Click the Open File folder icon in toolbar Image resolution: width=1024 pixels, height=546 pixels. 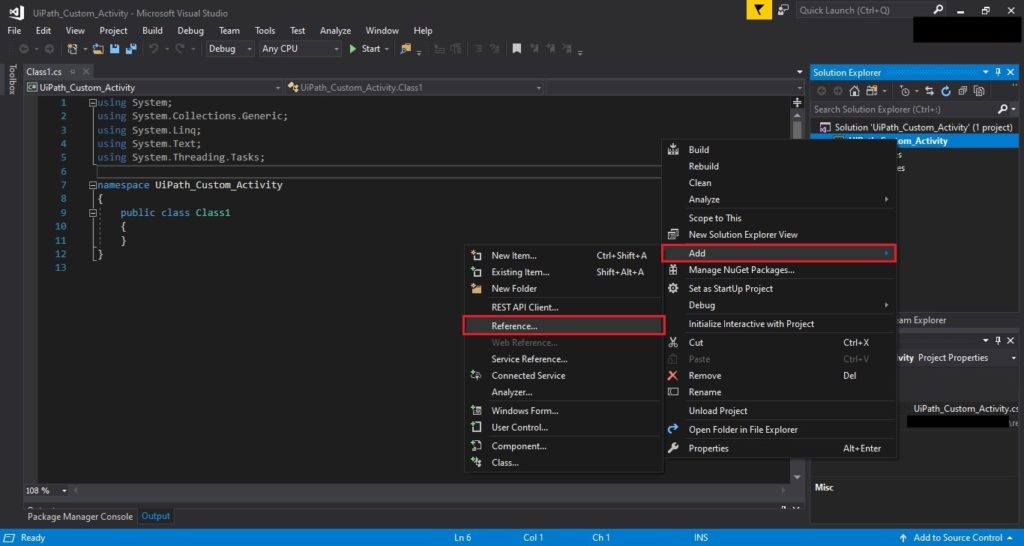pos(99,49)
